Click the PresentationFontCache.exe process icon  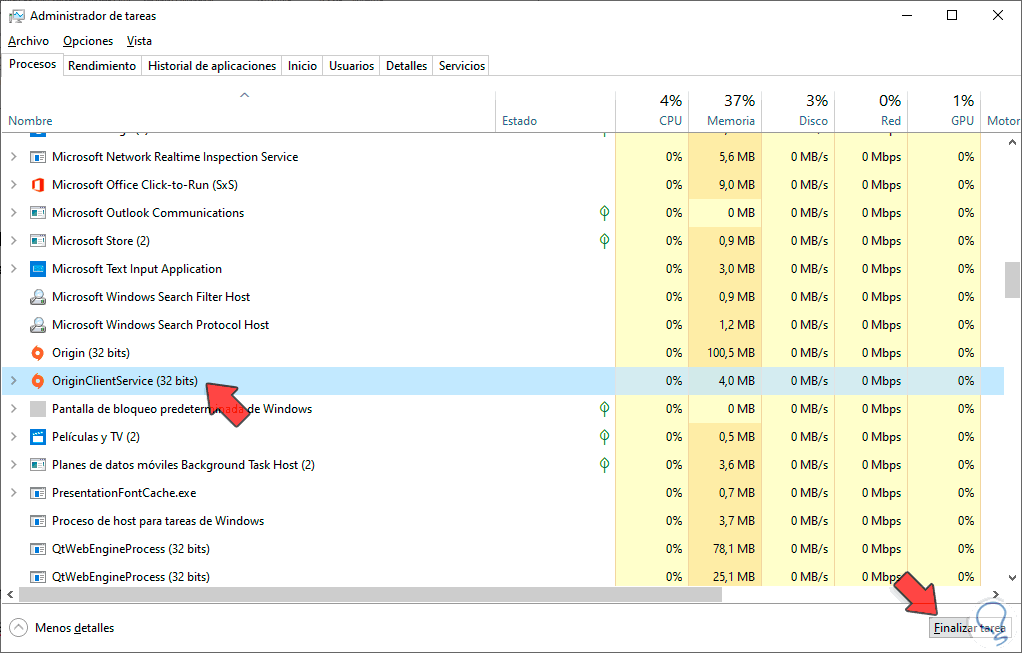coord(38,493)
